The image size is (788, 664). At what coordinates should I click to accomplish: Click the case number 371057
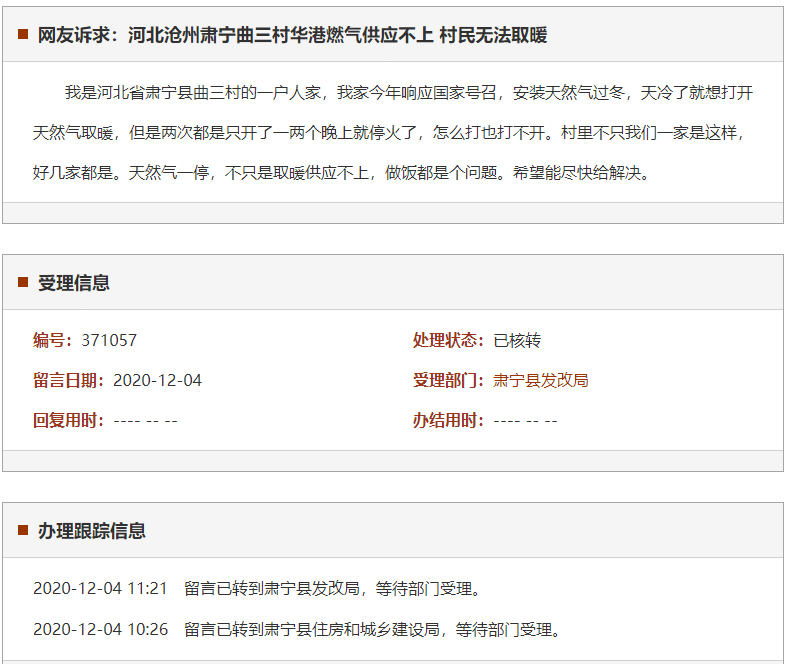(x=109, y=340)
